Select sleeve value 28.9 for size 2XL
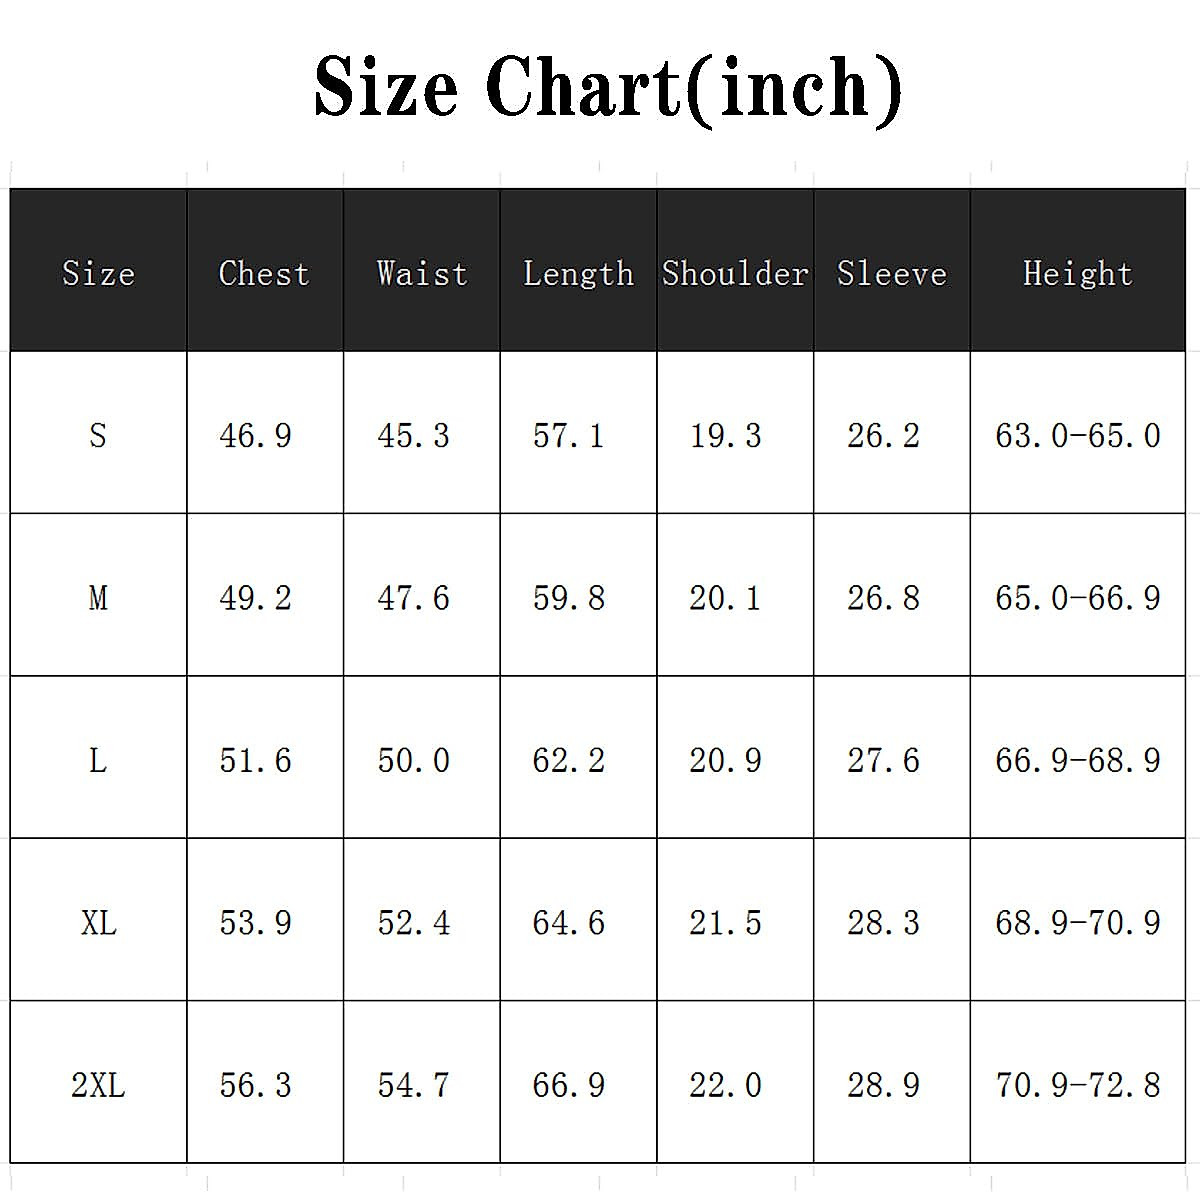The width and height of the screenshot is (1200, 1200). [x=883, y=1085]
